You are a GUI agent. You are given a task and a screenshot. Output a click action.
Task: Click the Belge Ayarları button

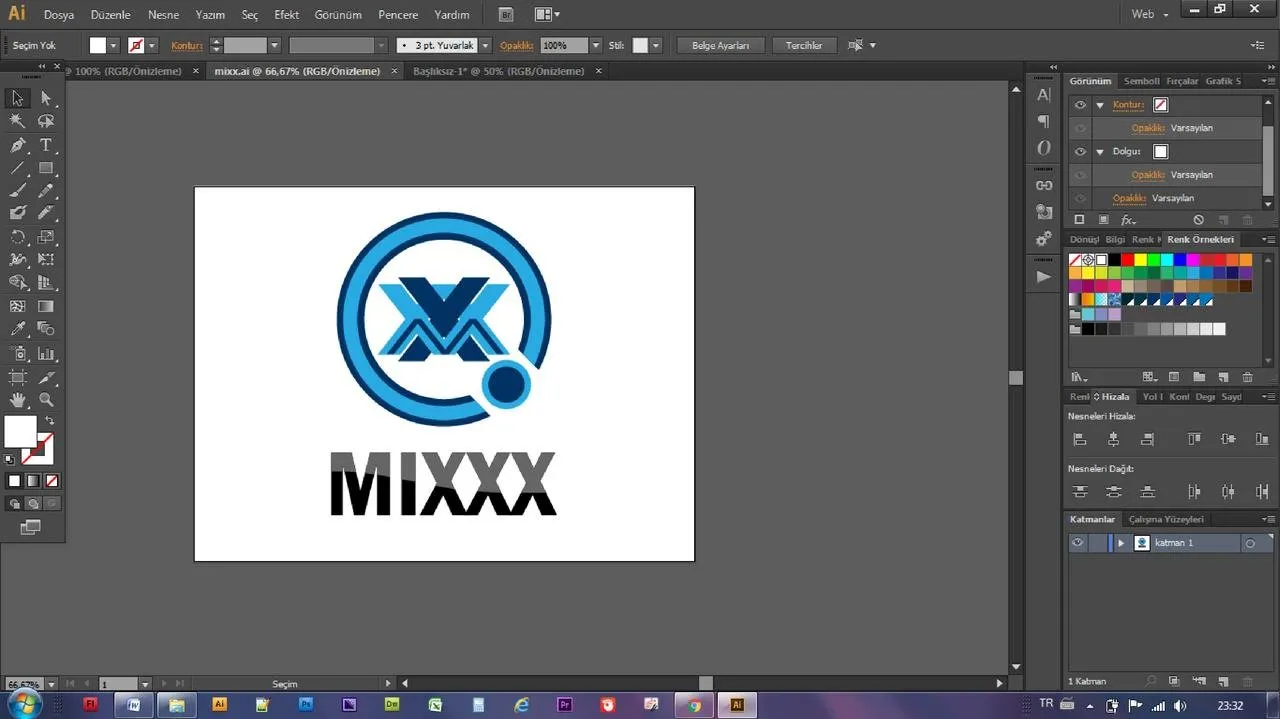point(720,45)
